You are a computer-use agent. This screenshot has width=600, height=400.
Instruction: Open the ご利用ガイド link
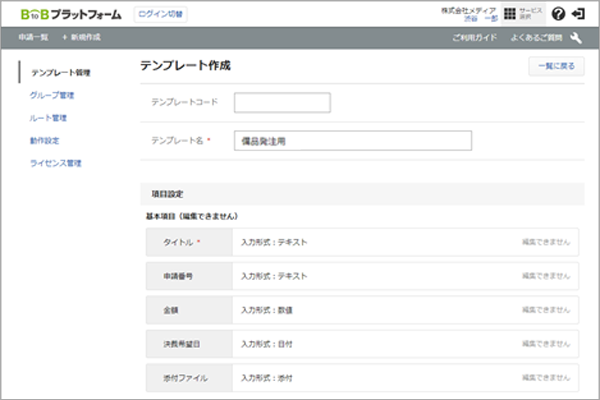tap(473, 37)
